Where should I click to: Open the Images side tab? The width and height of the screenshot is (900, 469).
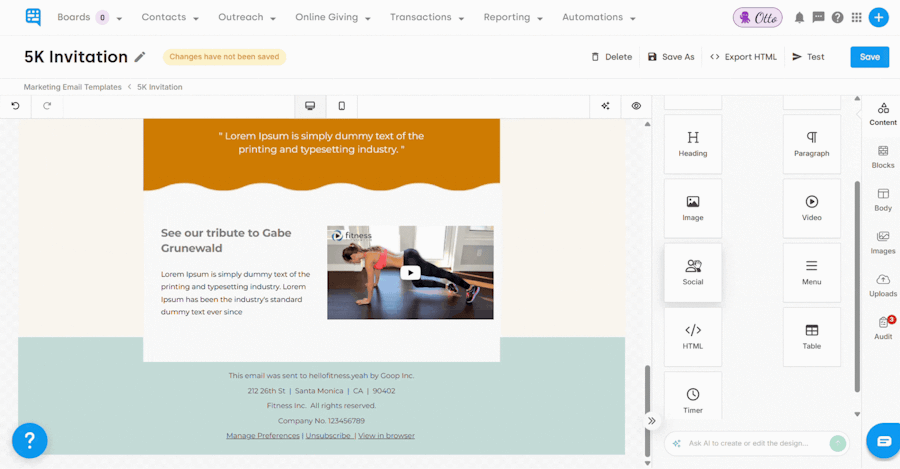[883, 243]
